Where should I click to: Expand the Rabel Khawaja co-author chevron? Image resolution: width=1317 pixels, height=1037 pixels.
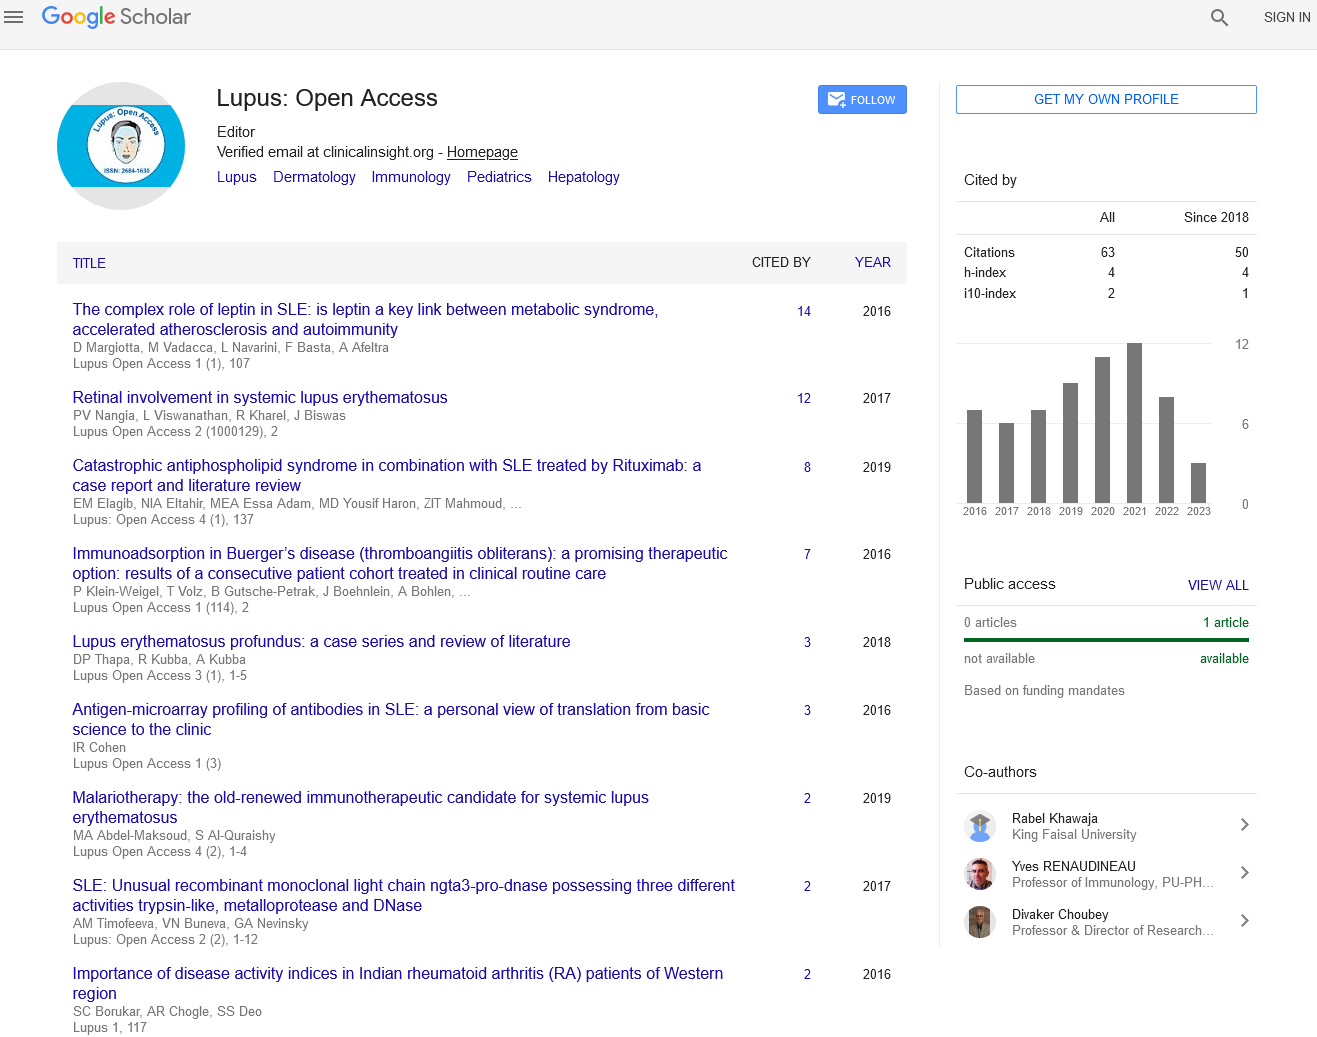(1244, 825)
